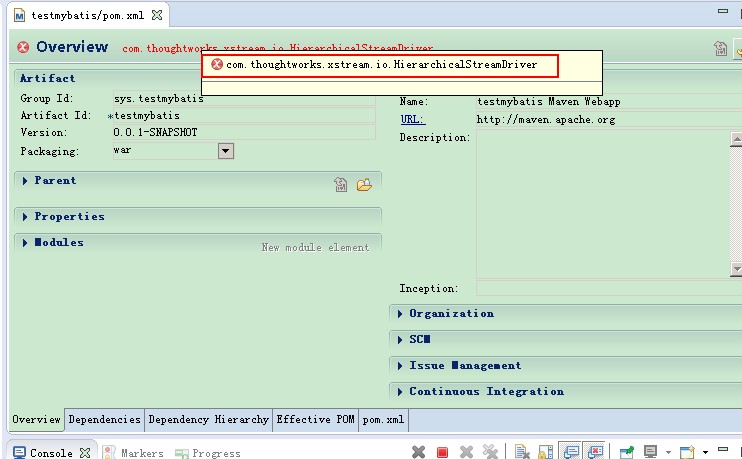The image size is (742, 459).
Task: Toggle console Scroll Lock
Action: (545, 452)
